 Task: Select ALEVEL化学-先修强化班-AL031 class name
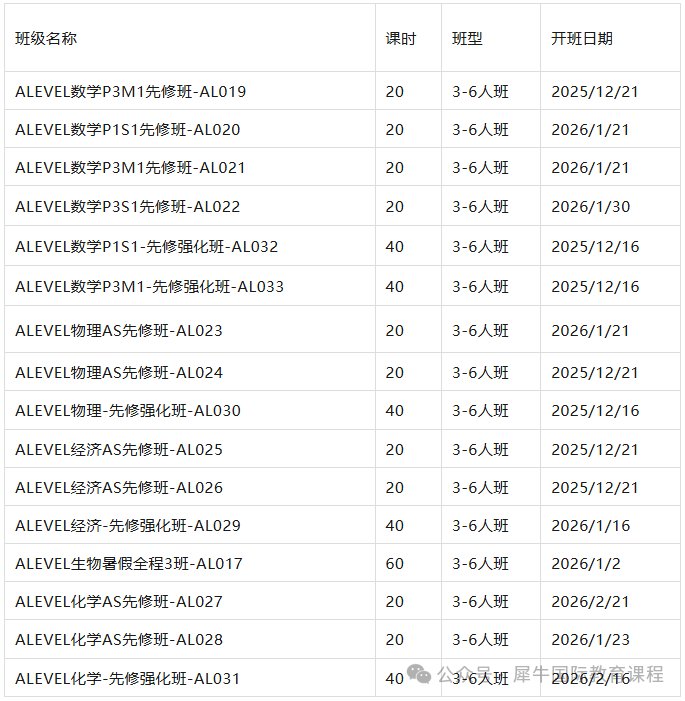pyautogui.click(x=127, y=679)
